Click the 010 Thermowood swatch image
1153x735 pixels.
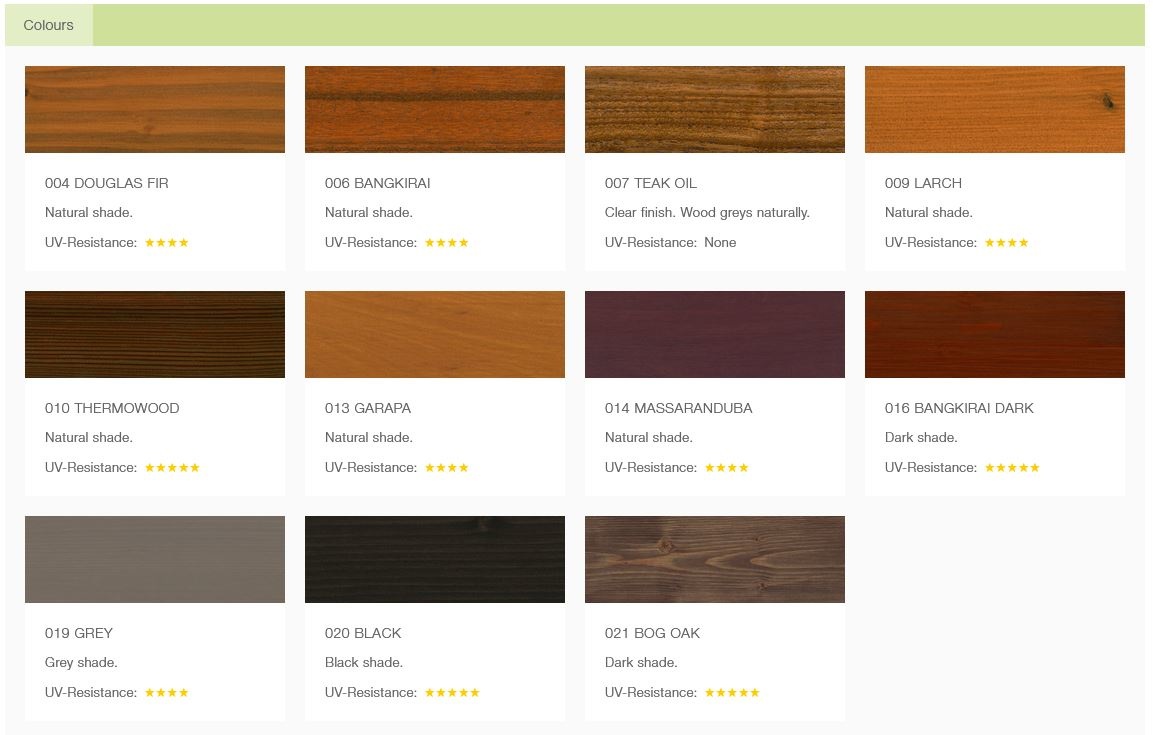[x=154, y=334]
